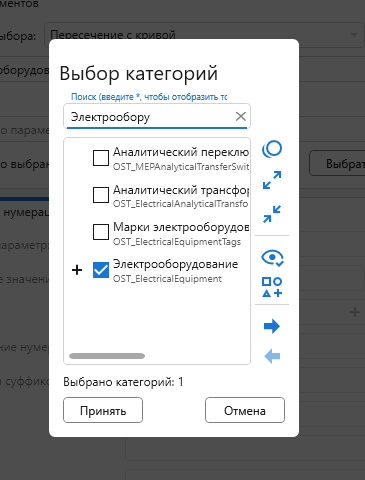
Task: Click the plus icon in background window
Action: 355,312
